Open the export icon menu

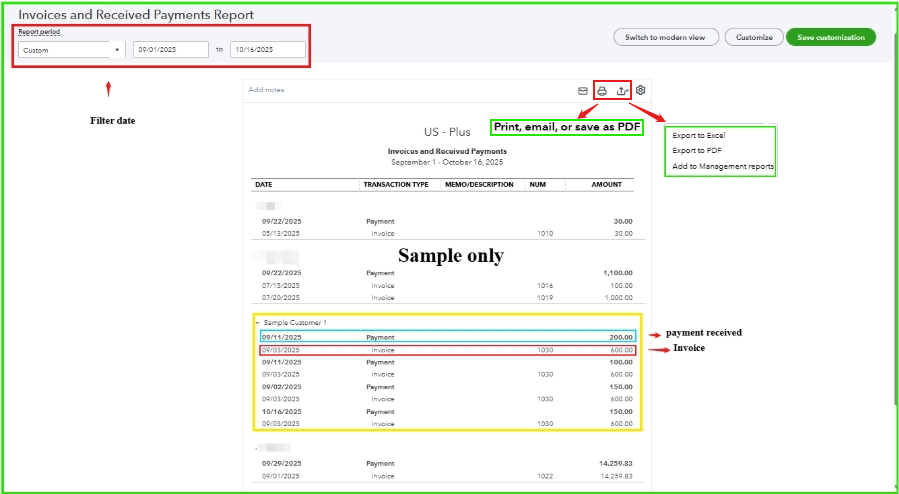coord(622,90)
